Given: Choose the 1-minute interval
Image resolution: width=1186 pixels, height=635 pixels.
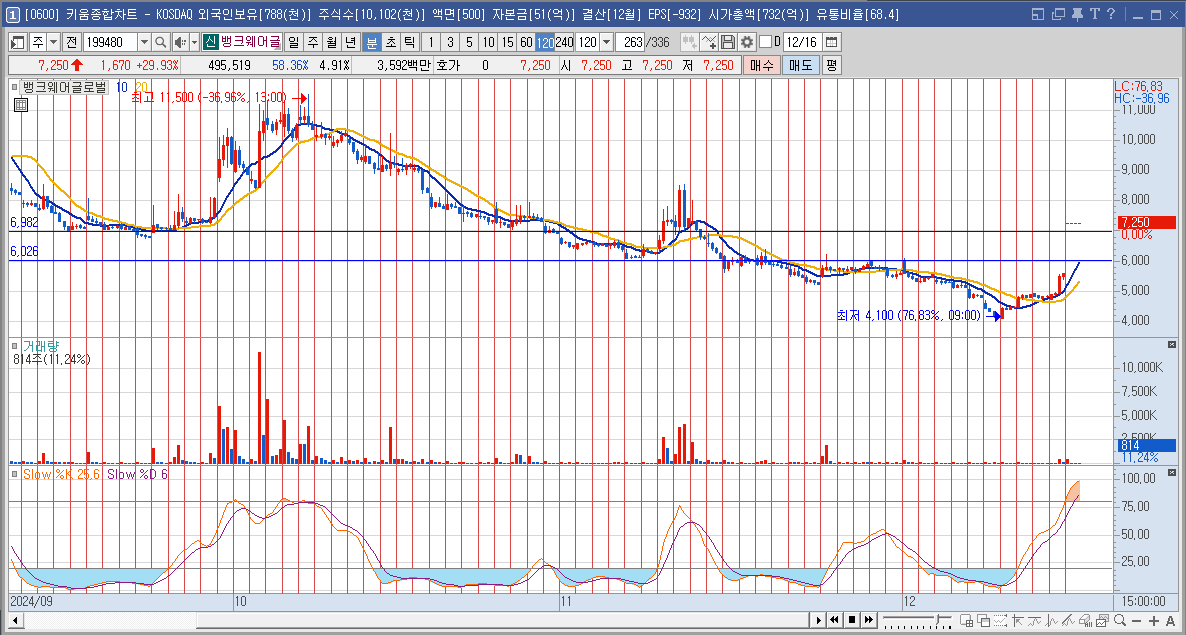Looking at the screenshot, I should tap(430, 42).
